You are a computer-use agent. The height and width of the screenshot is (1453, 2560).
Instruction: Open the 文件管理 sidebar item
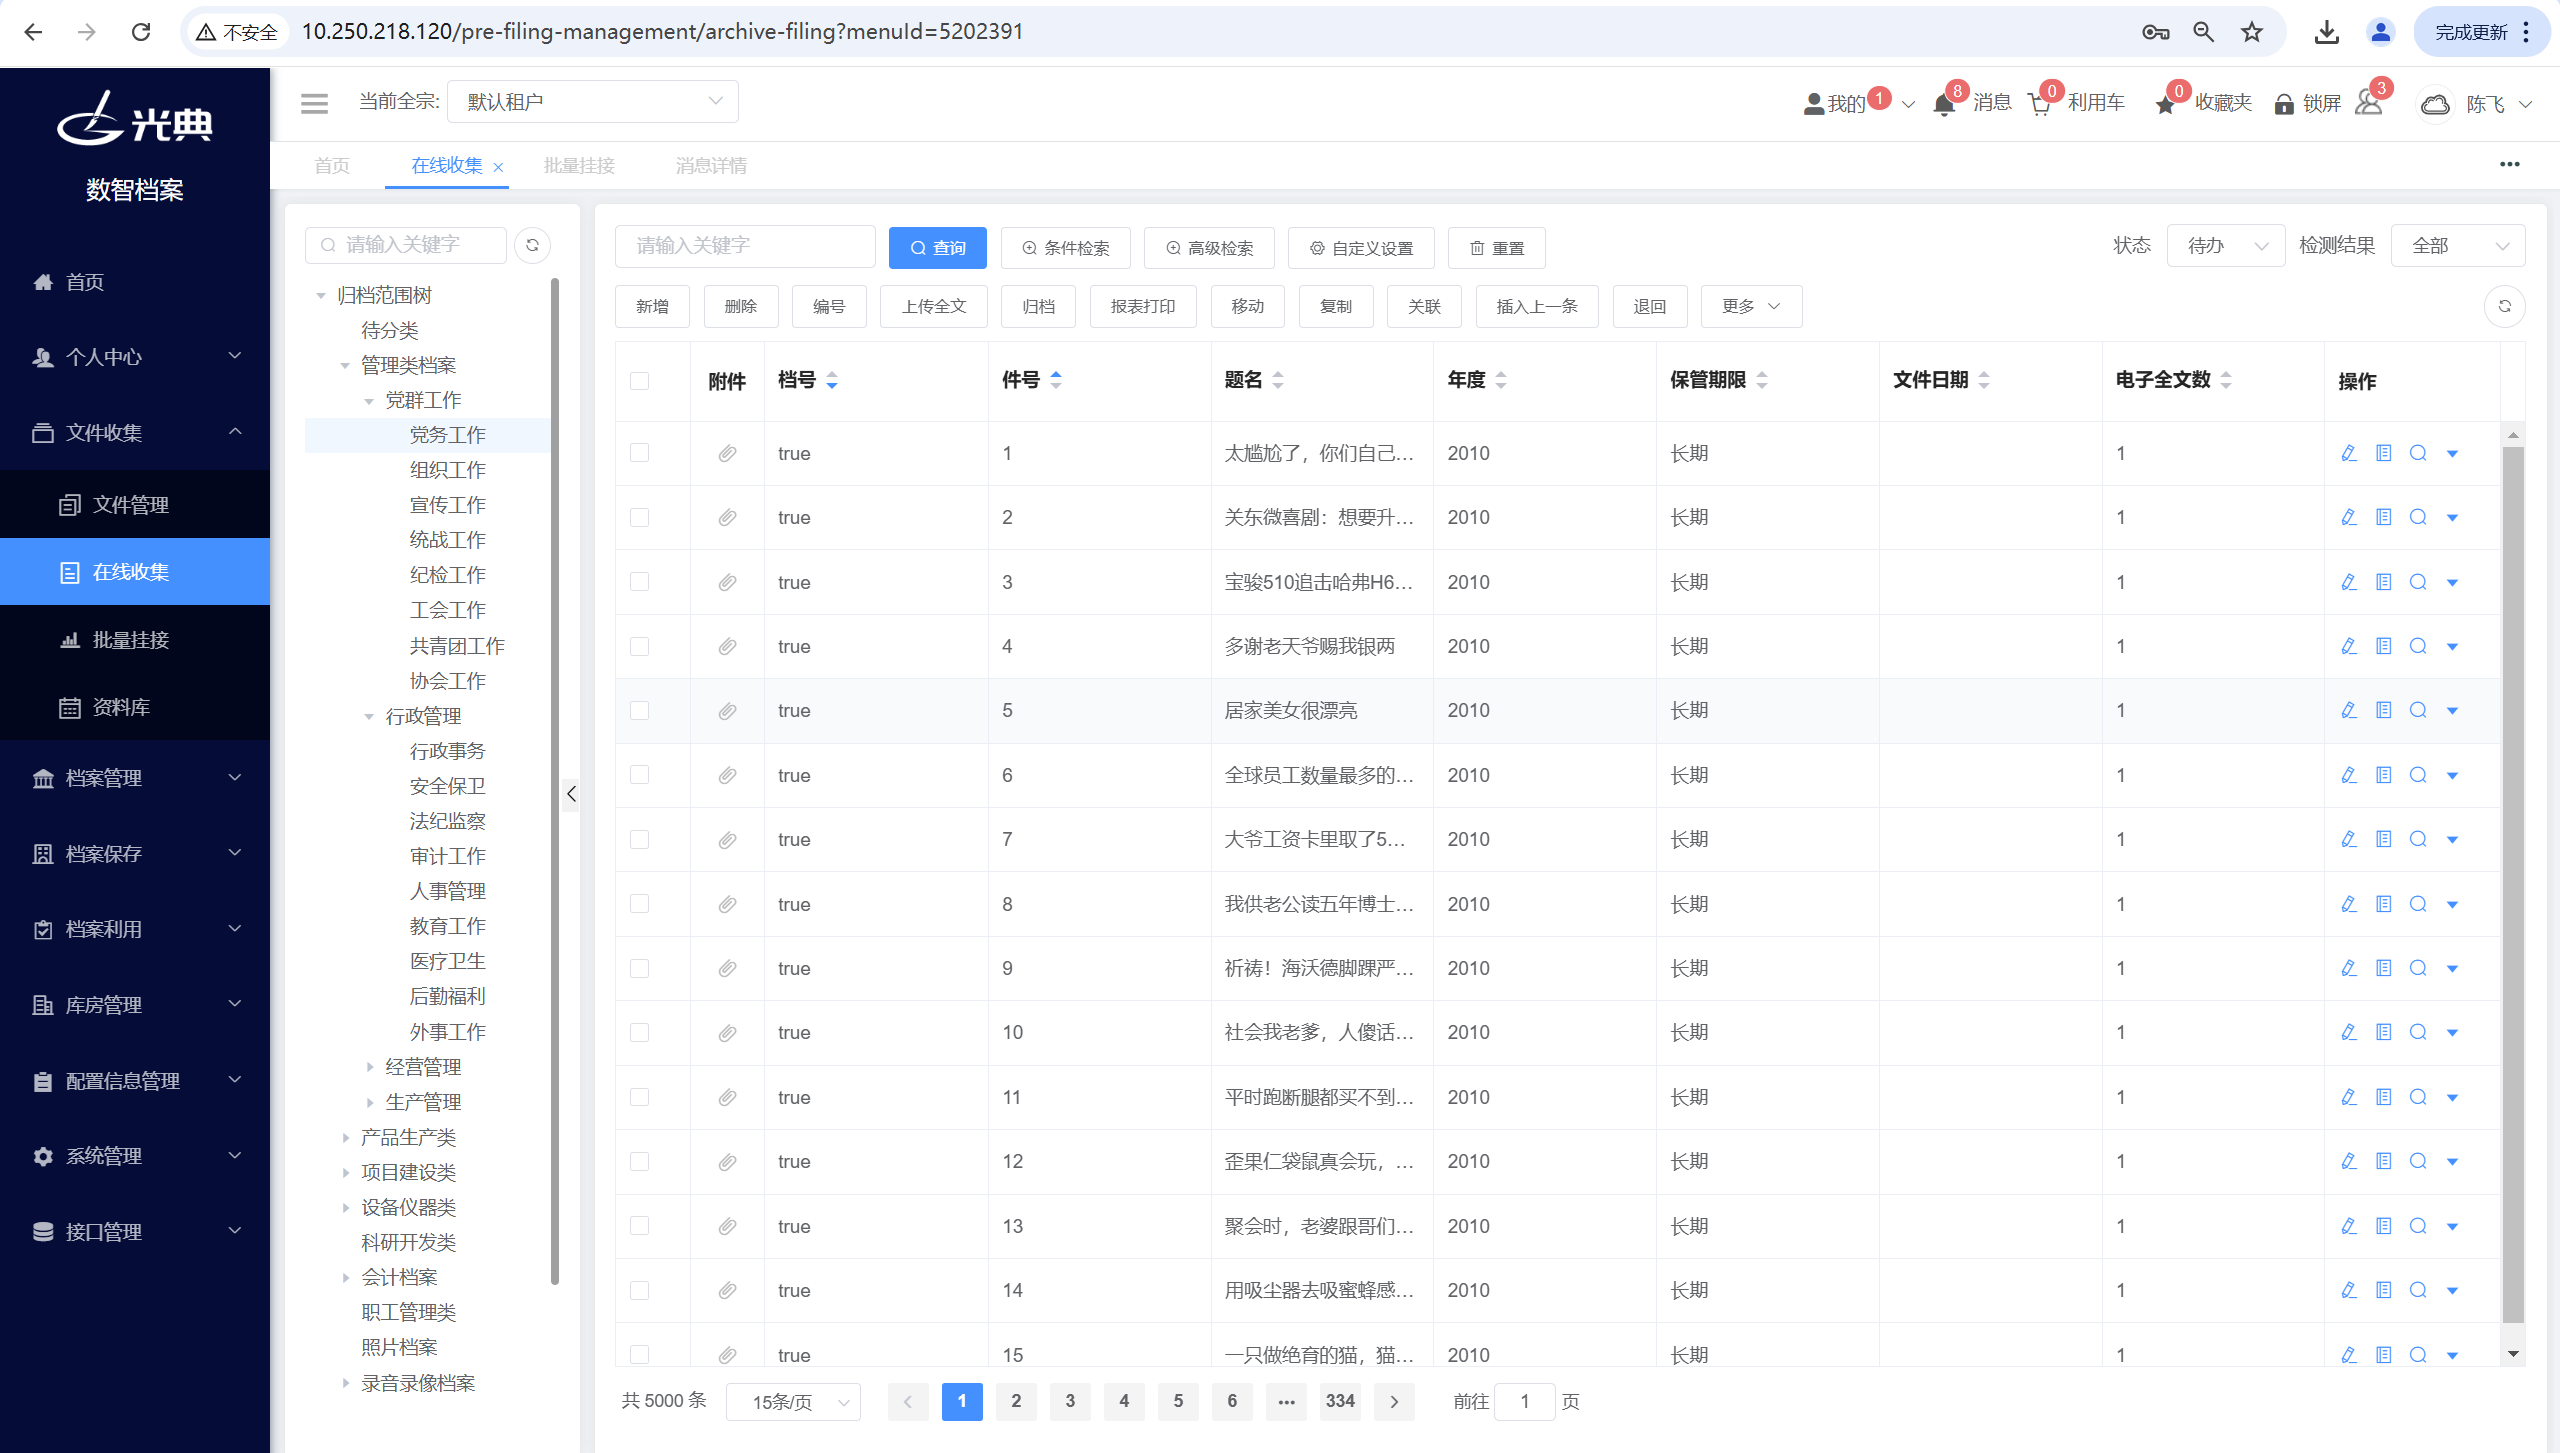(x=135, y=505)
